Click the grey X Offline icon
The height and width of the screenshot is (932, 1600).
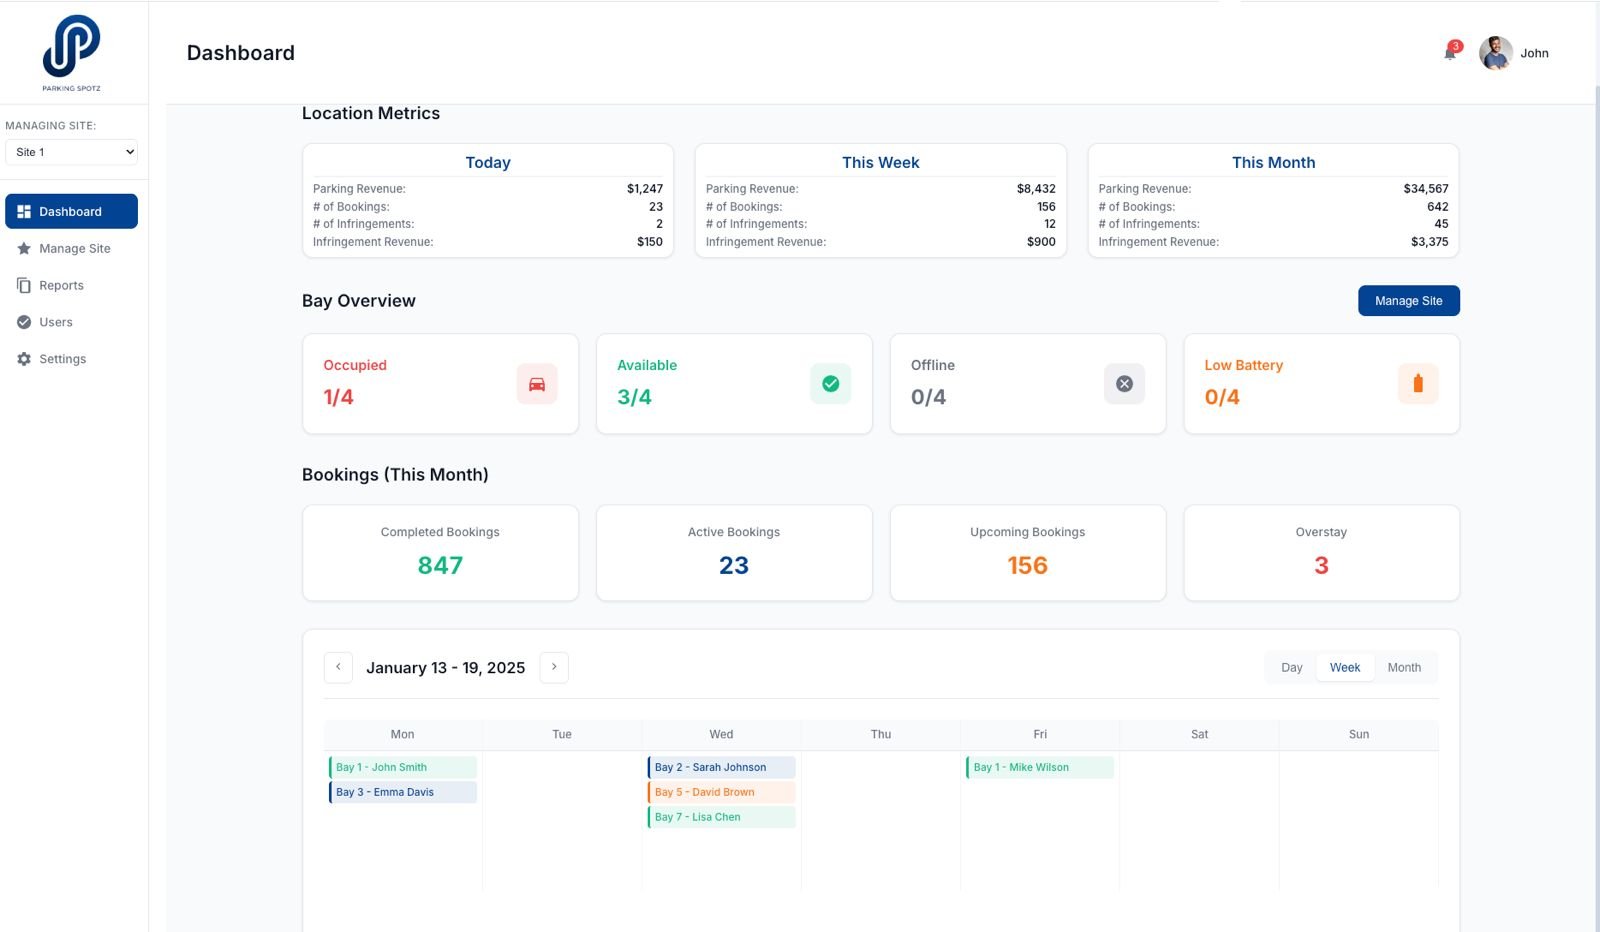point(1124,384)
